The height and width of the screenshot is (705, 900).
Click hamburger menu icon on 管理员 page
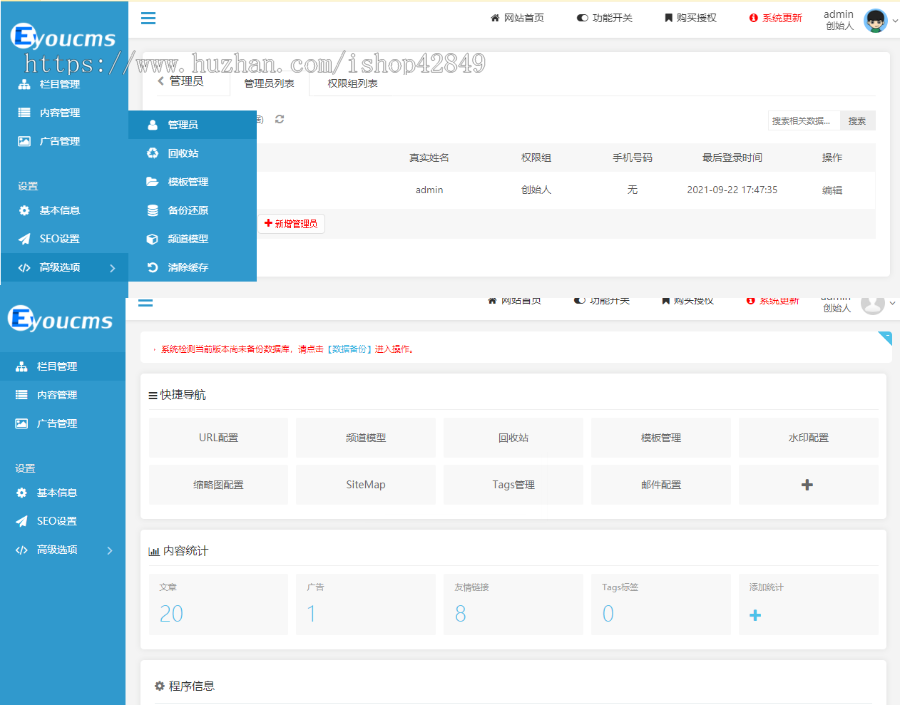point(148,18)
